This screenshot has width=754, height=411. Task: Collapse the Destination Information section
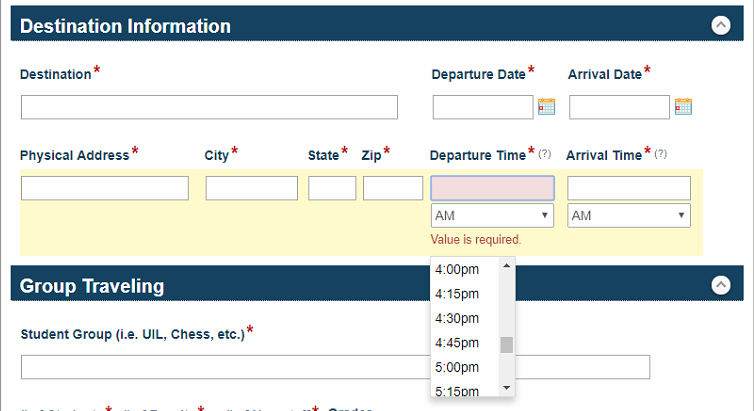tap(720, 25)
